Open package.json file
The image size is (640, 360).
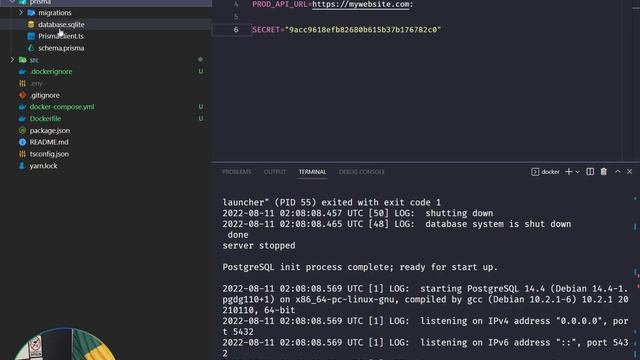49,131
